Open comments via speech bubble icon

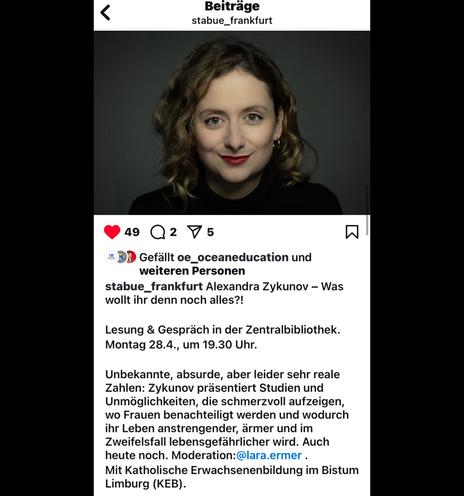click(x=158, y=232)
